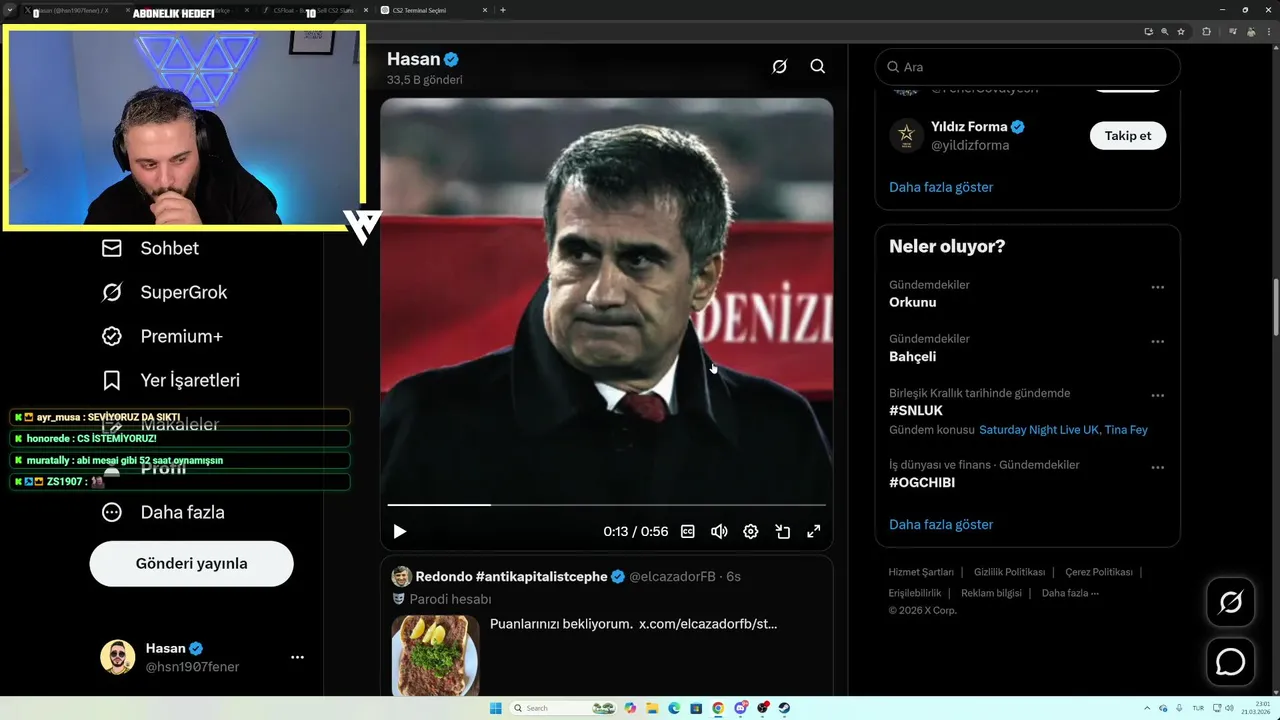Open Erişilebilirlik footer link

point(915,593)
